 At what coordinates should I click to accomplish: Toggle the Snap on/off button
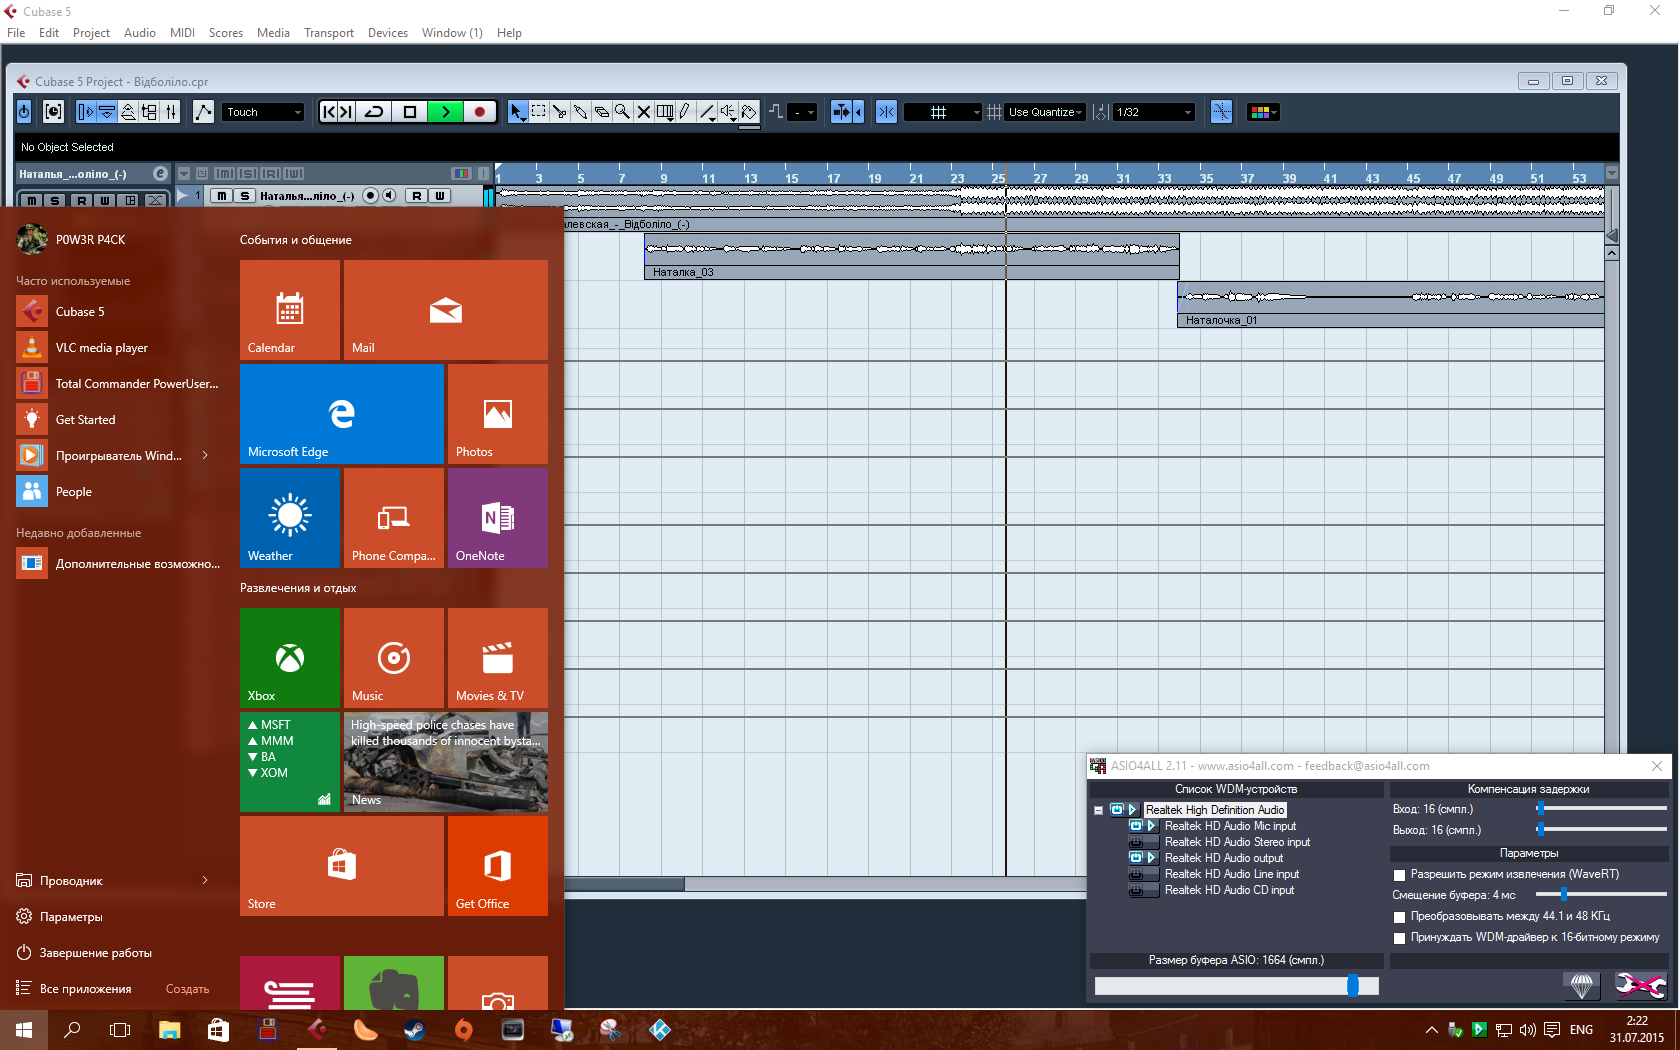pyautogui.click(x=886, y=112)
